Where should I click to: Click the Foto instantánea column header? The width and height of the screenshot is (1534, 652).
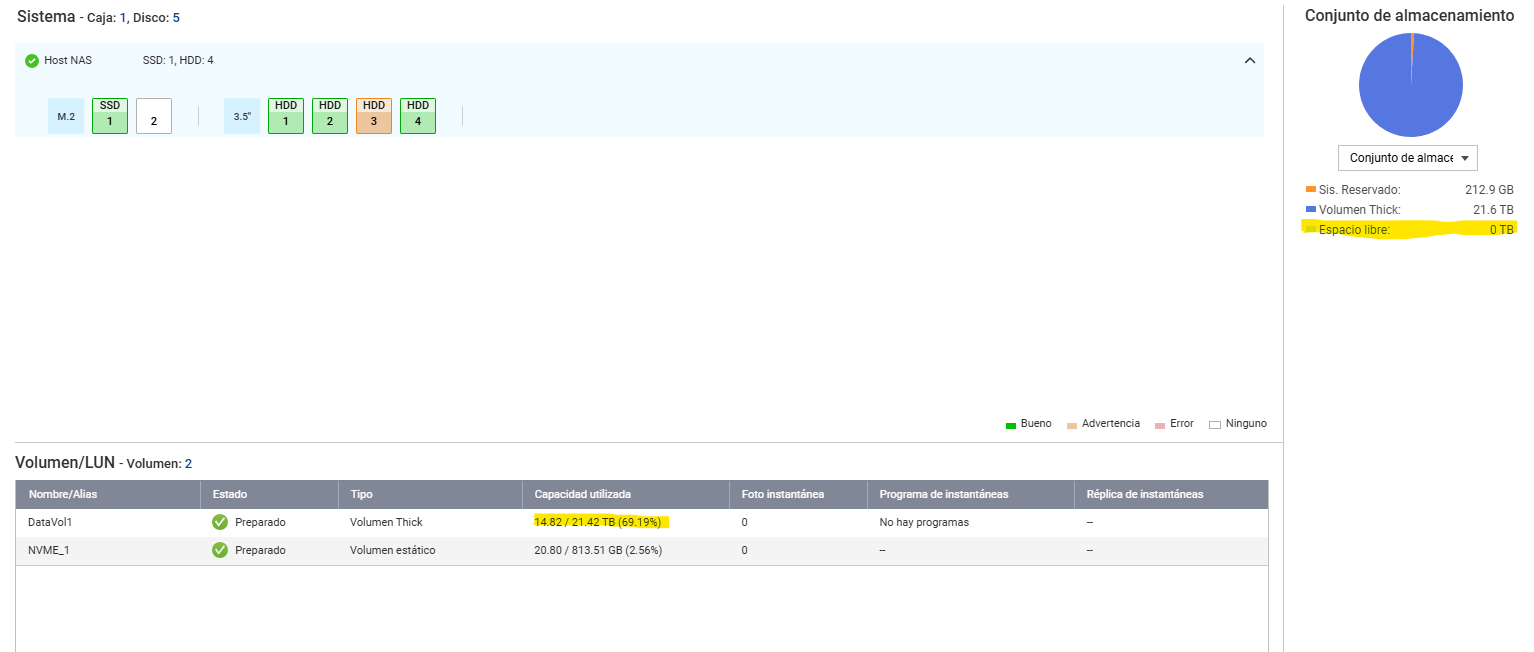point(782,494)
